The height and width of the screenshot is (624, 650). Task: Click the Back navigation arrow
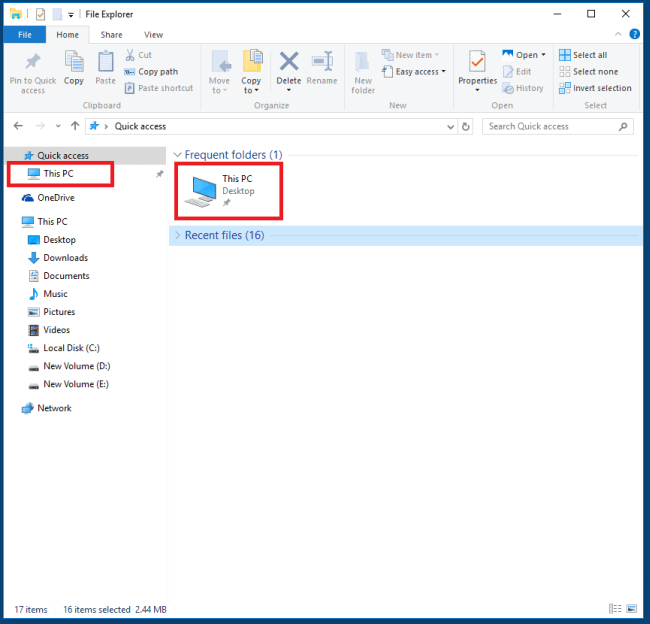pyautogui.click(x=18, y=126)
